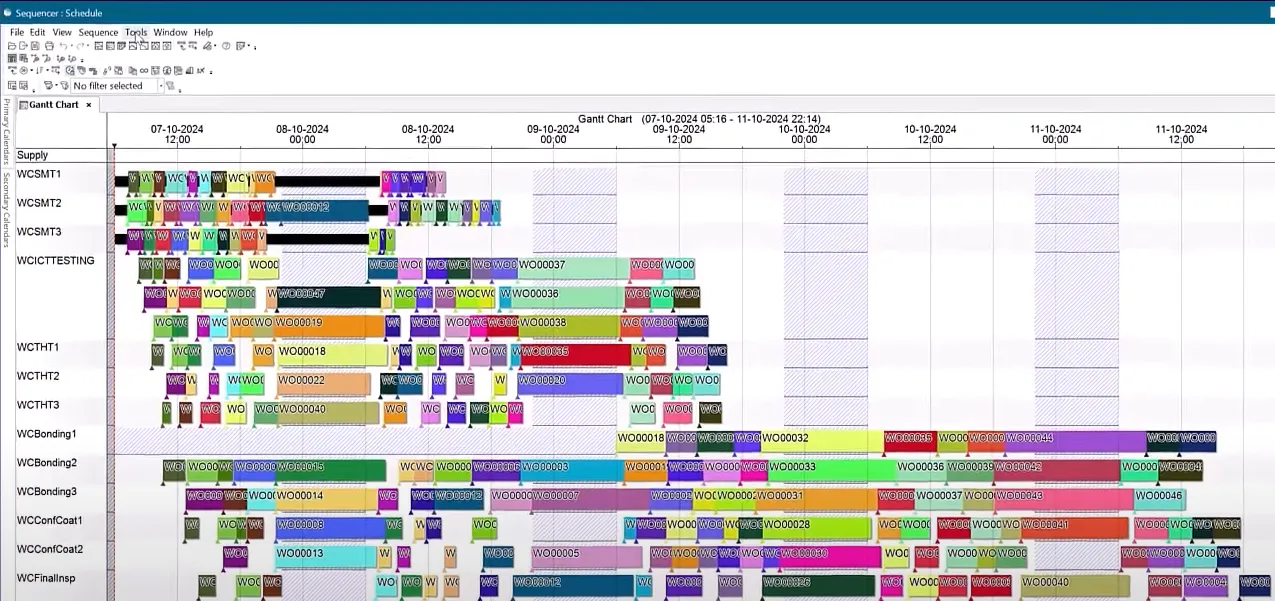Click the redo arrow icon
1275x601 pixels.
pyautogui.click(x=81, y=46)
